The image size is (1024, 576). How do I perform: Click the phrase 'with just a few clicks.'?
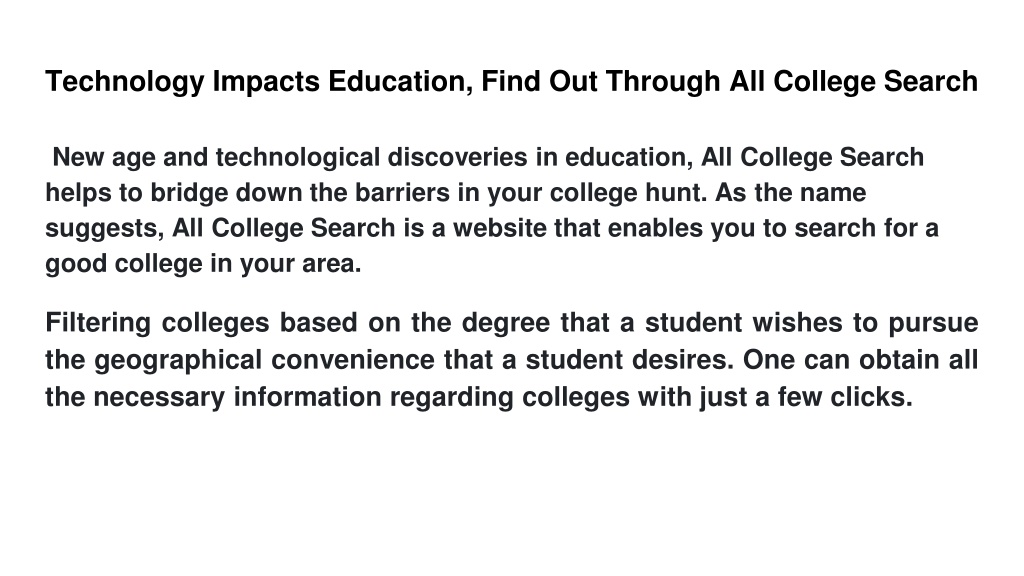775,397
